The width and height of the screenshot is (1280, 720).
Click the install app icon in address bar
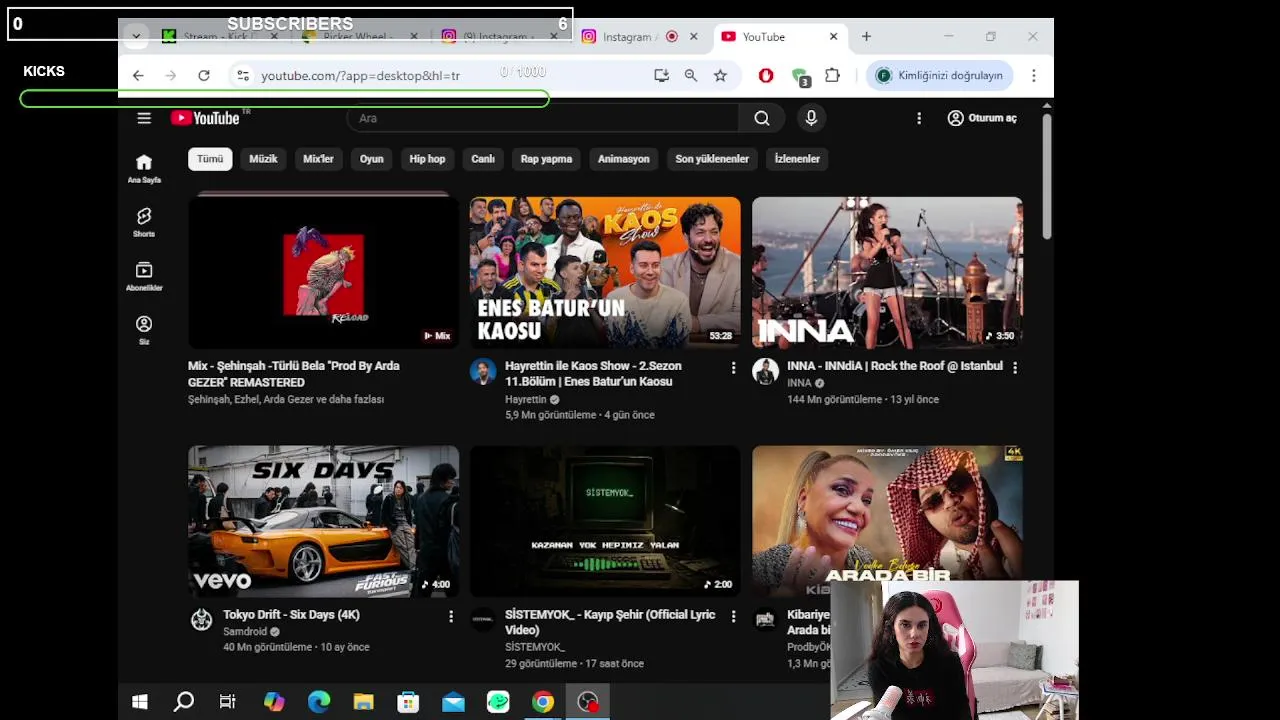(661, 75)
